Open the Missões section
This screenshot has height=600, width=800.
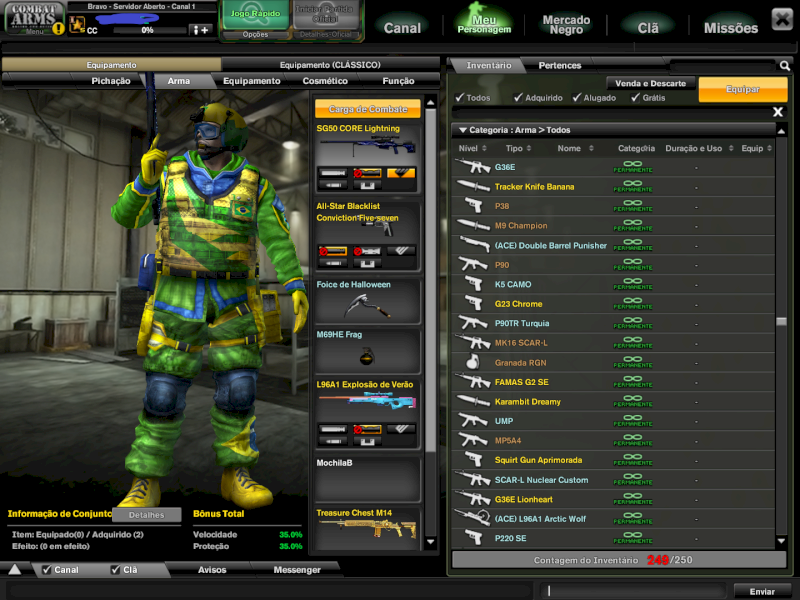tap(731, 28)
